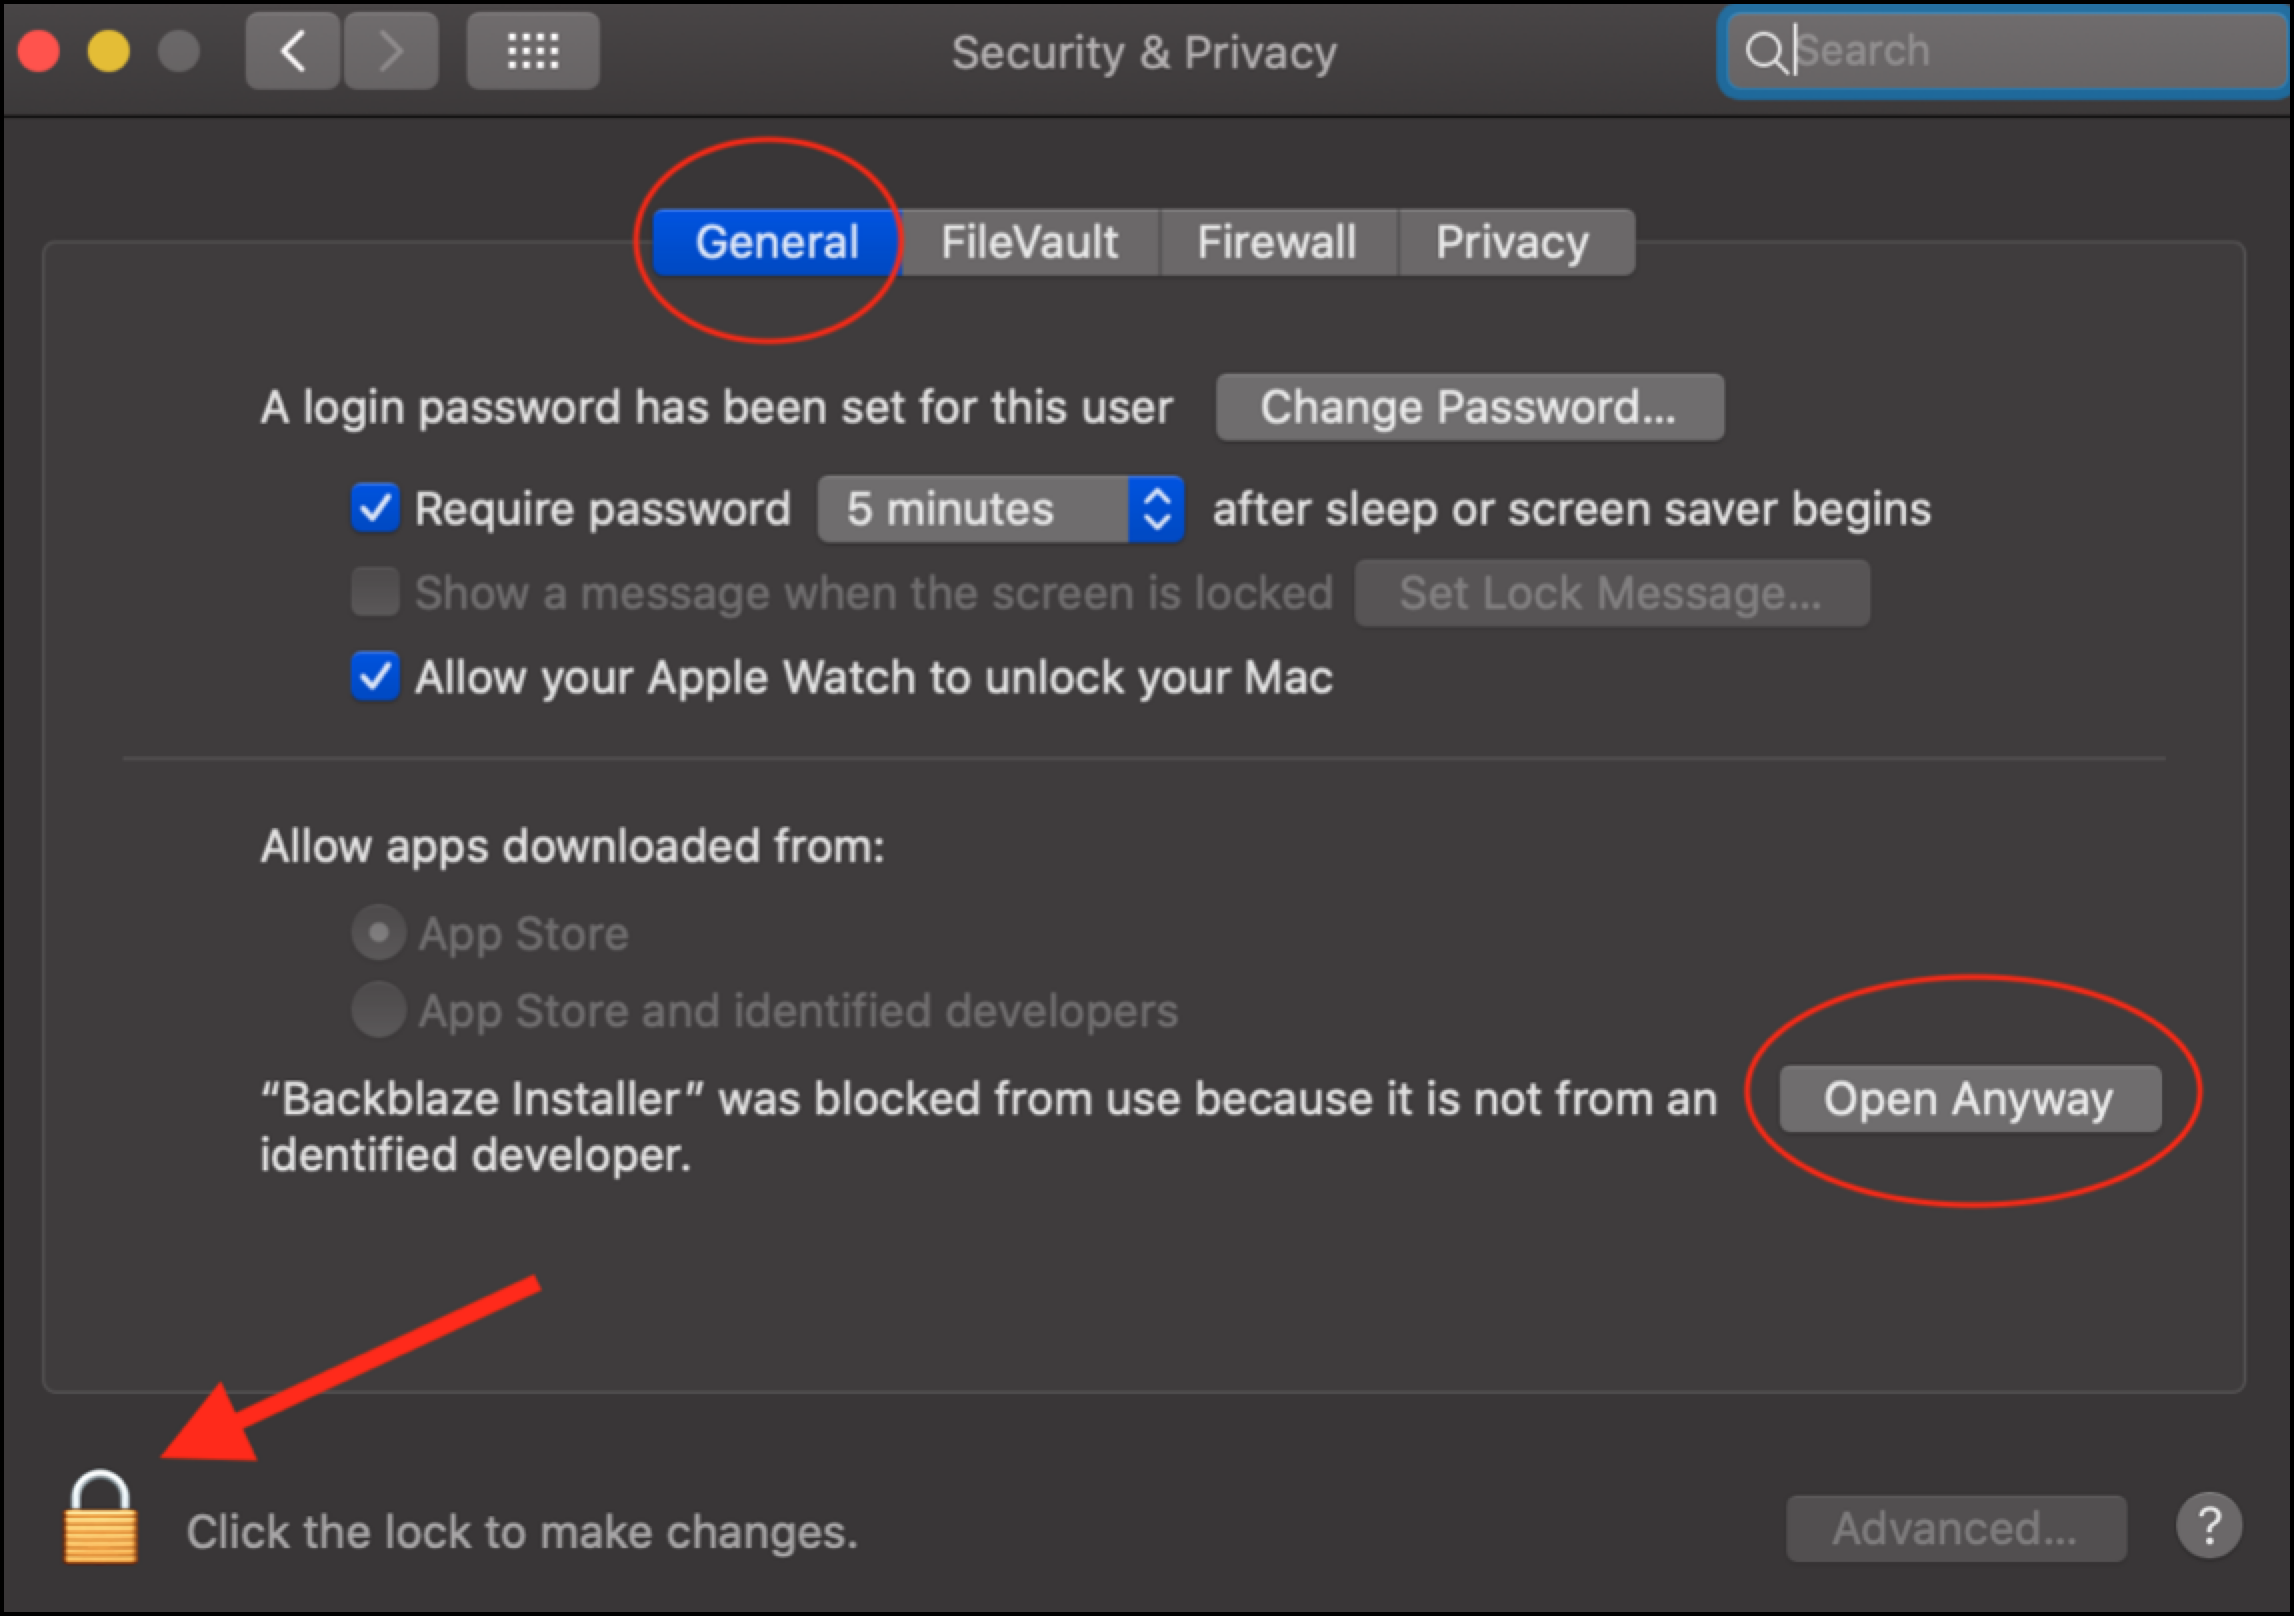Open the 5 minutes delay dropdown
This screenshot has height=1616, width=2294.
[1001, 509]
